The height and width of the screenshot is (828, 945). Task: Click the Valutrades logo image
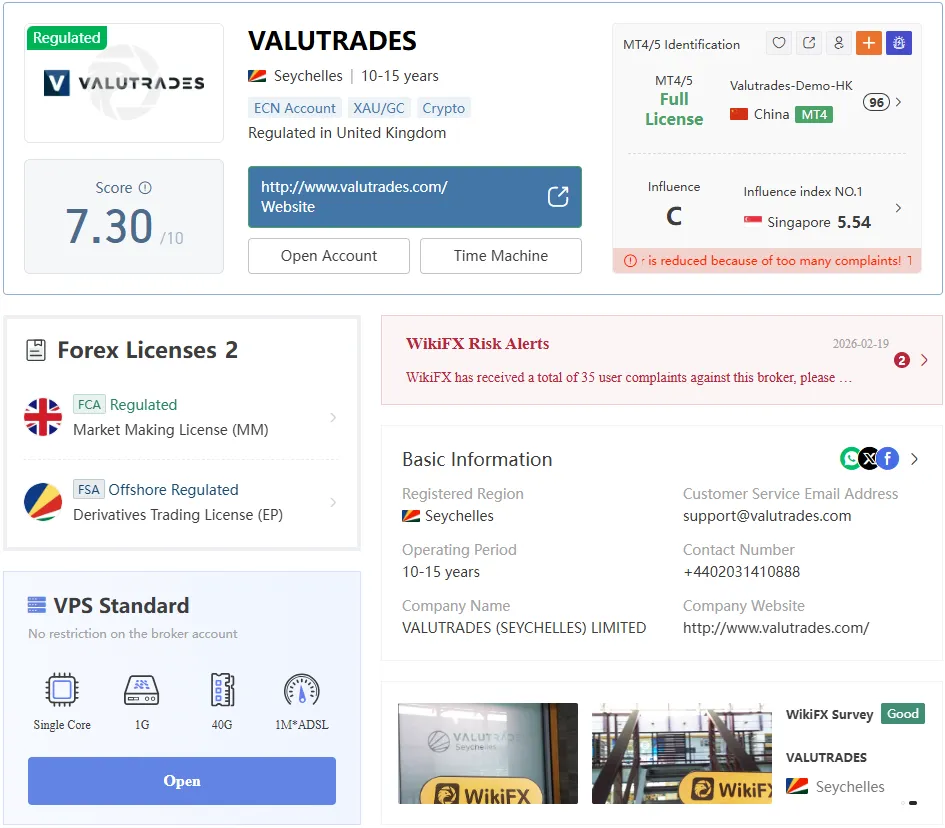click(124, 83)
